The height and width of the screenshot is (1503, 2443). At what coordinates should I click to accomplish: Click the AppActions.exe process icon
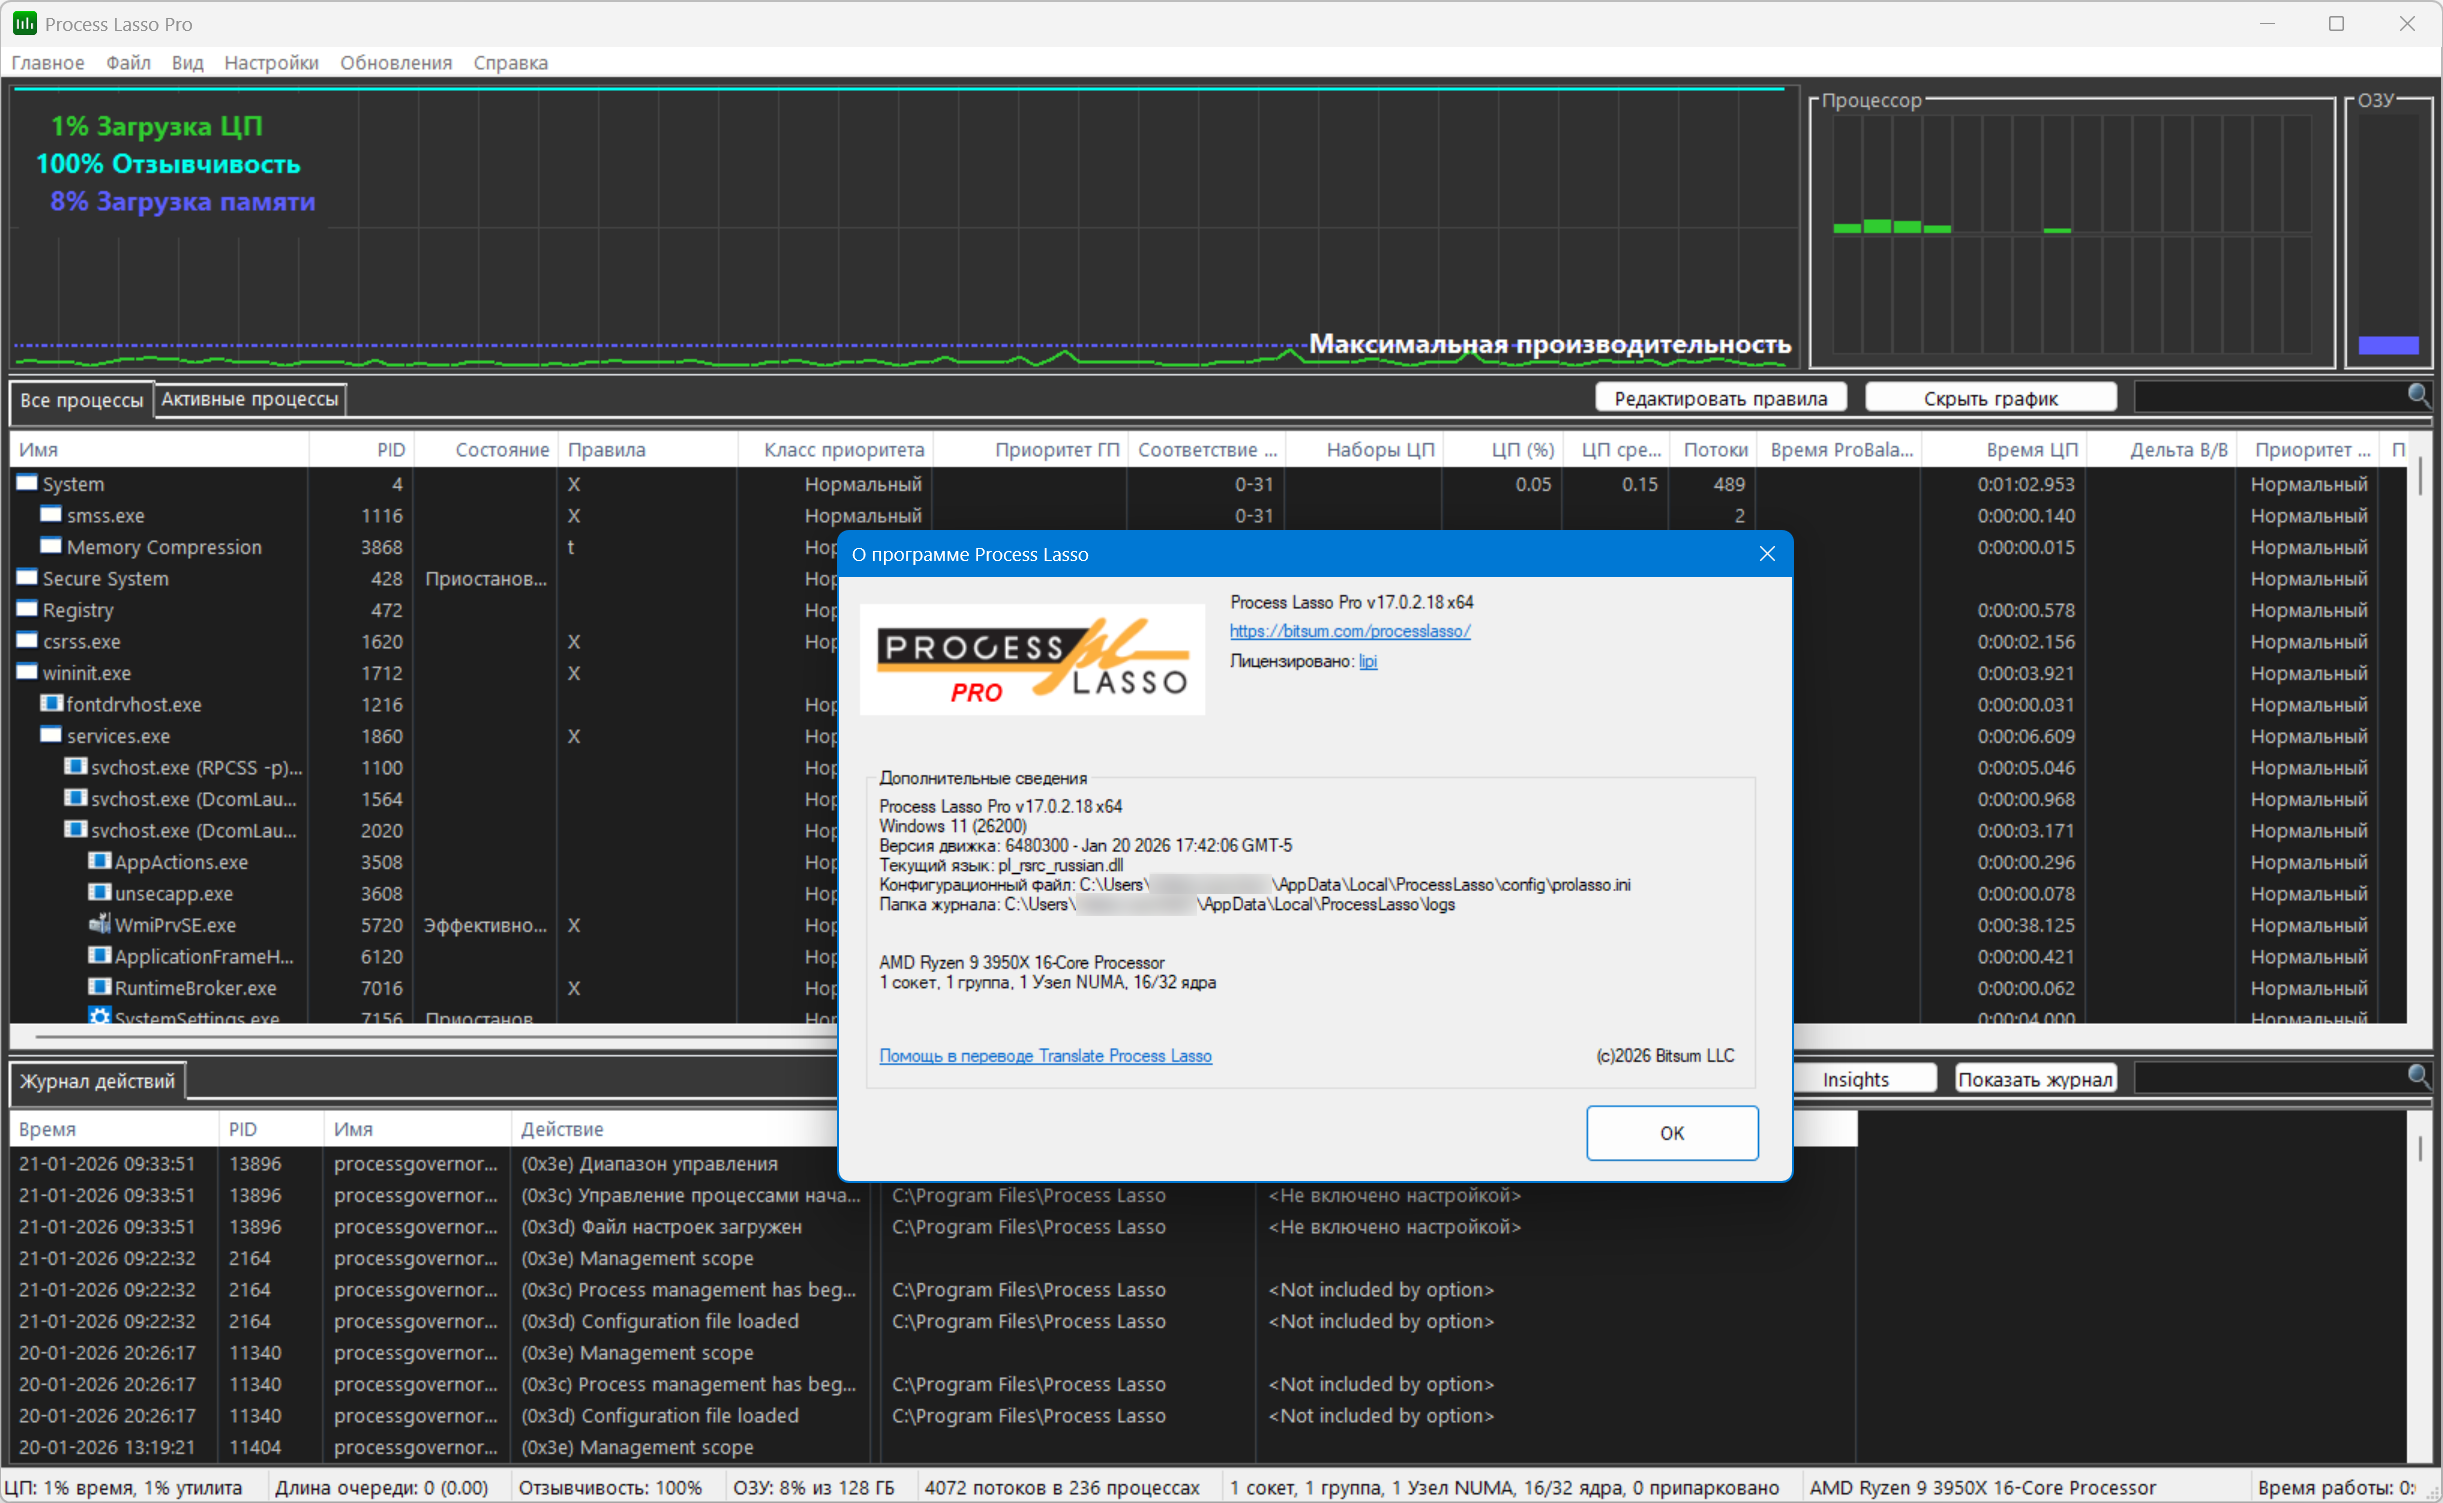pyautogui.click(x=99, y=861)
